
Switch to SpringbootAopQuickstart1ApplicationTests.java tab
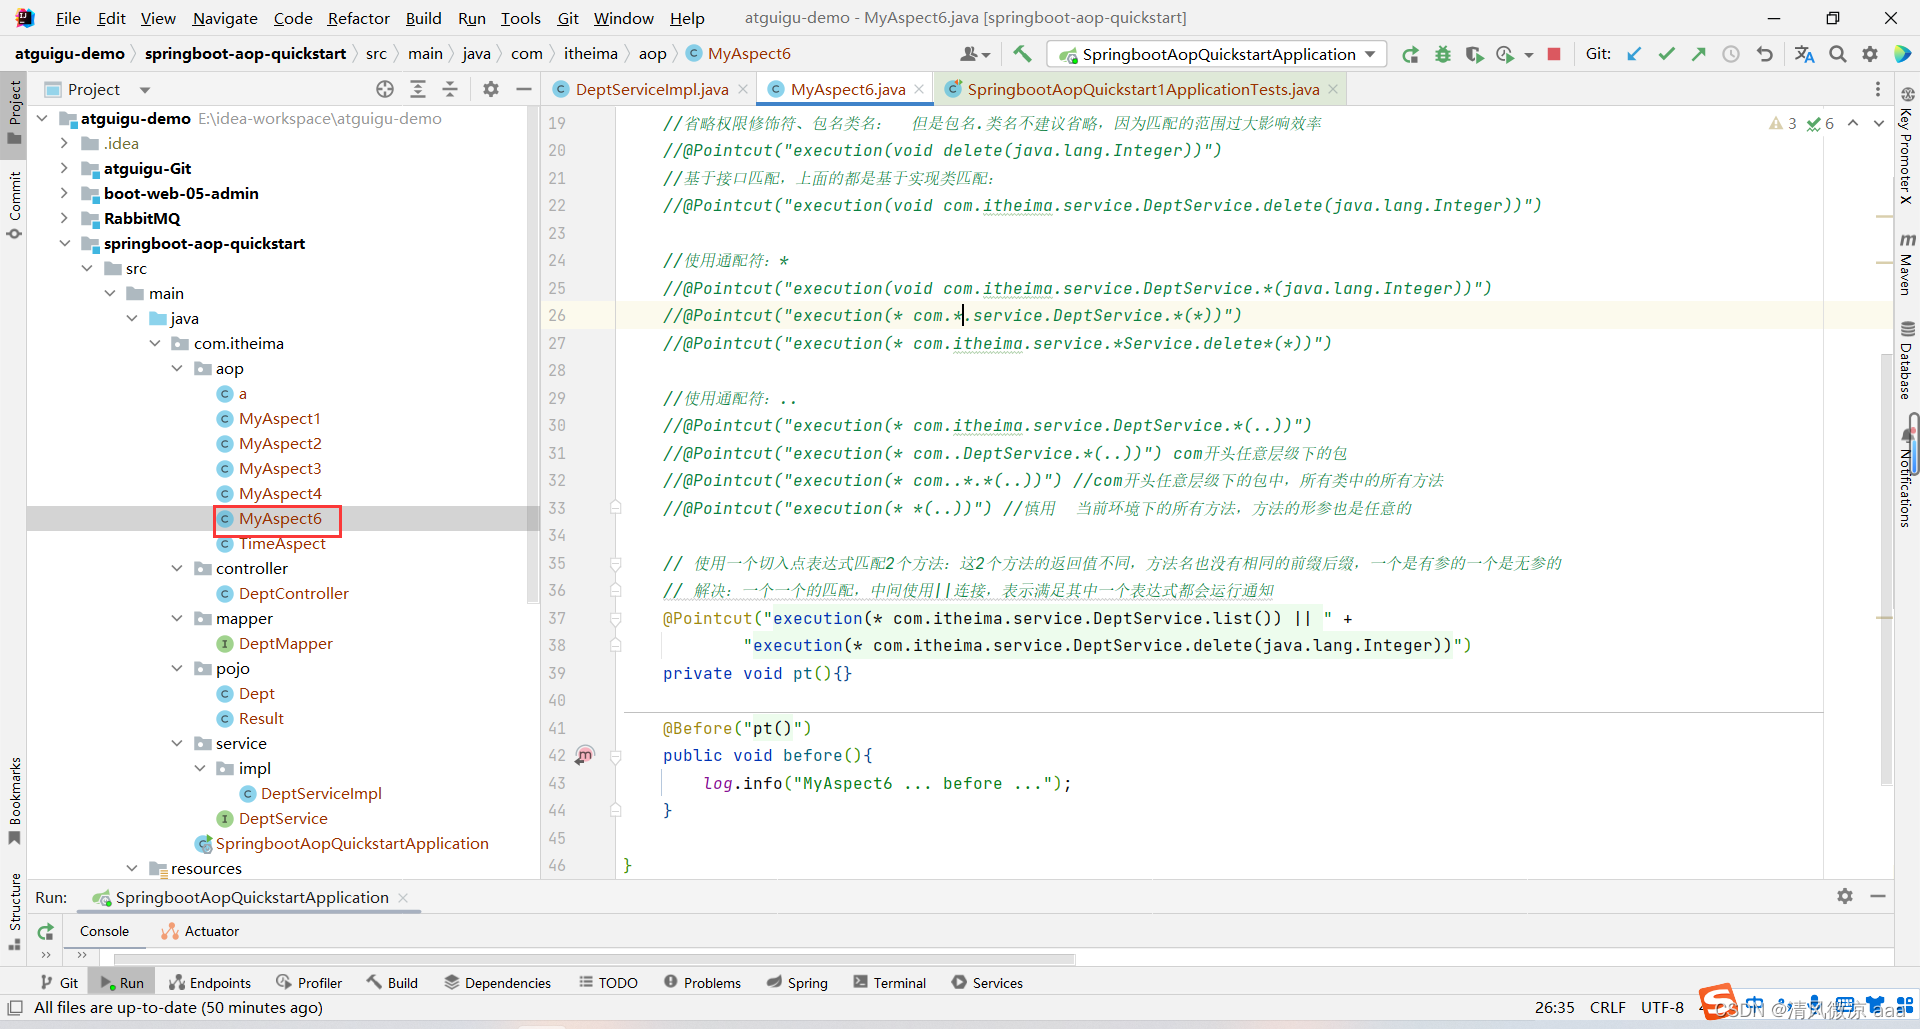(x=1142, y=89)
